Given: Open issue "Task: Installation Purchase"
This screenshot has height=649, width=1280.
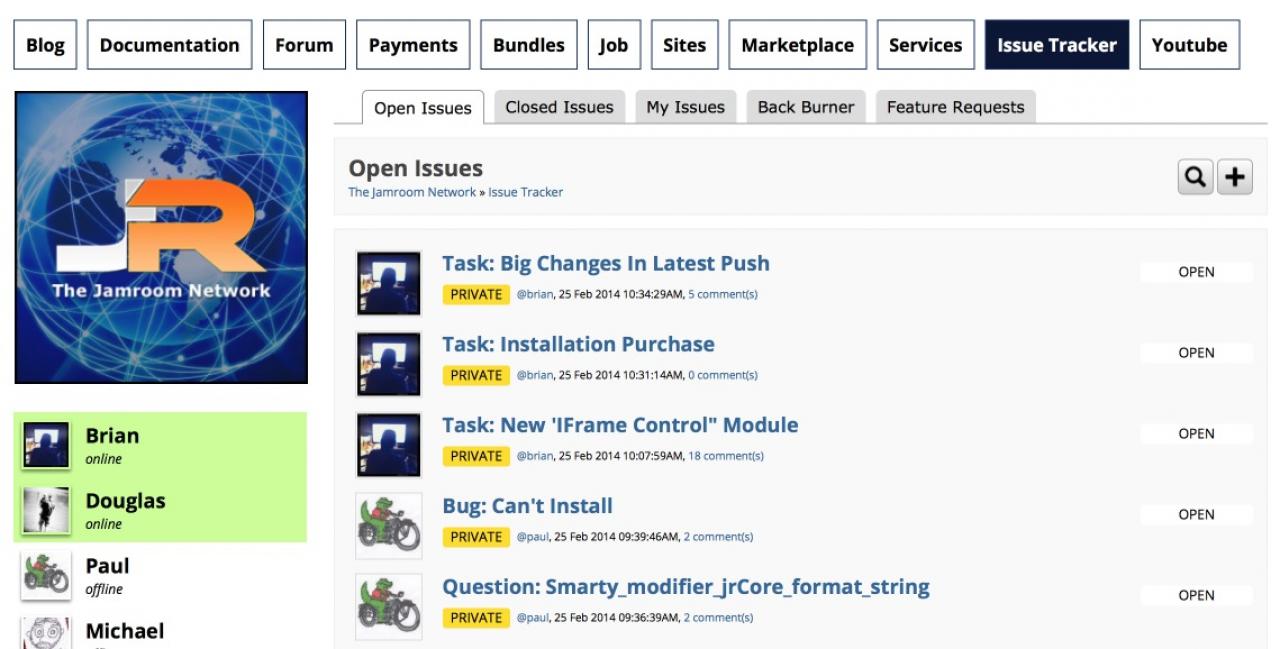Looking at the screenshot, I should click(x=578, y=344).
